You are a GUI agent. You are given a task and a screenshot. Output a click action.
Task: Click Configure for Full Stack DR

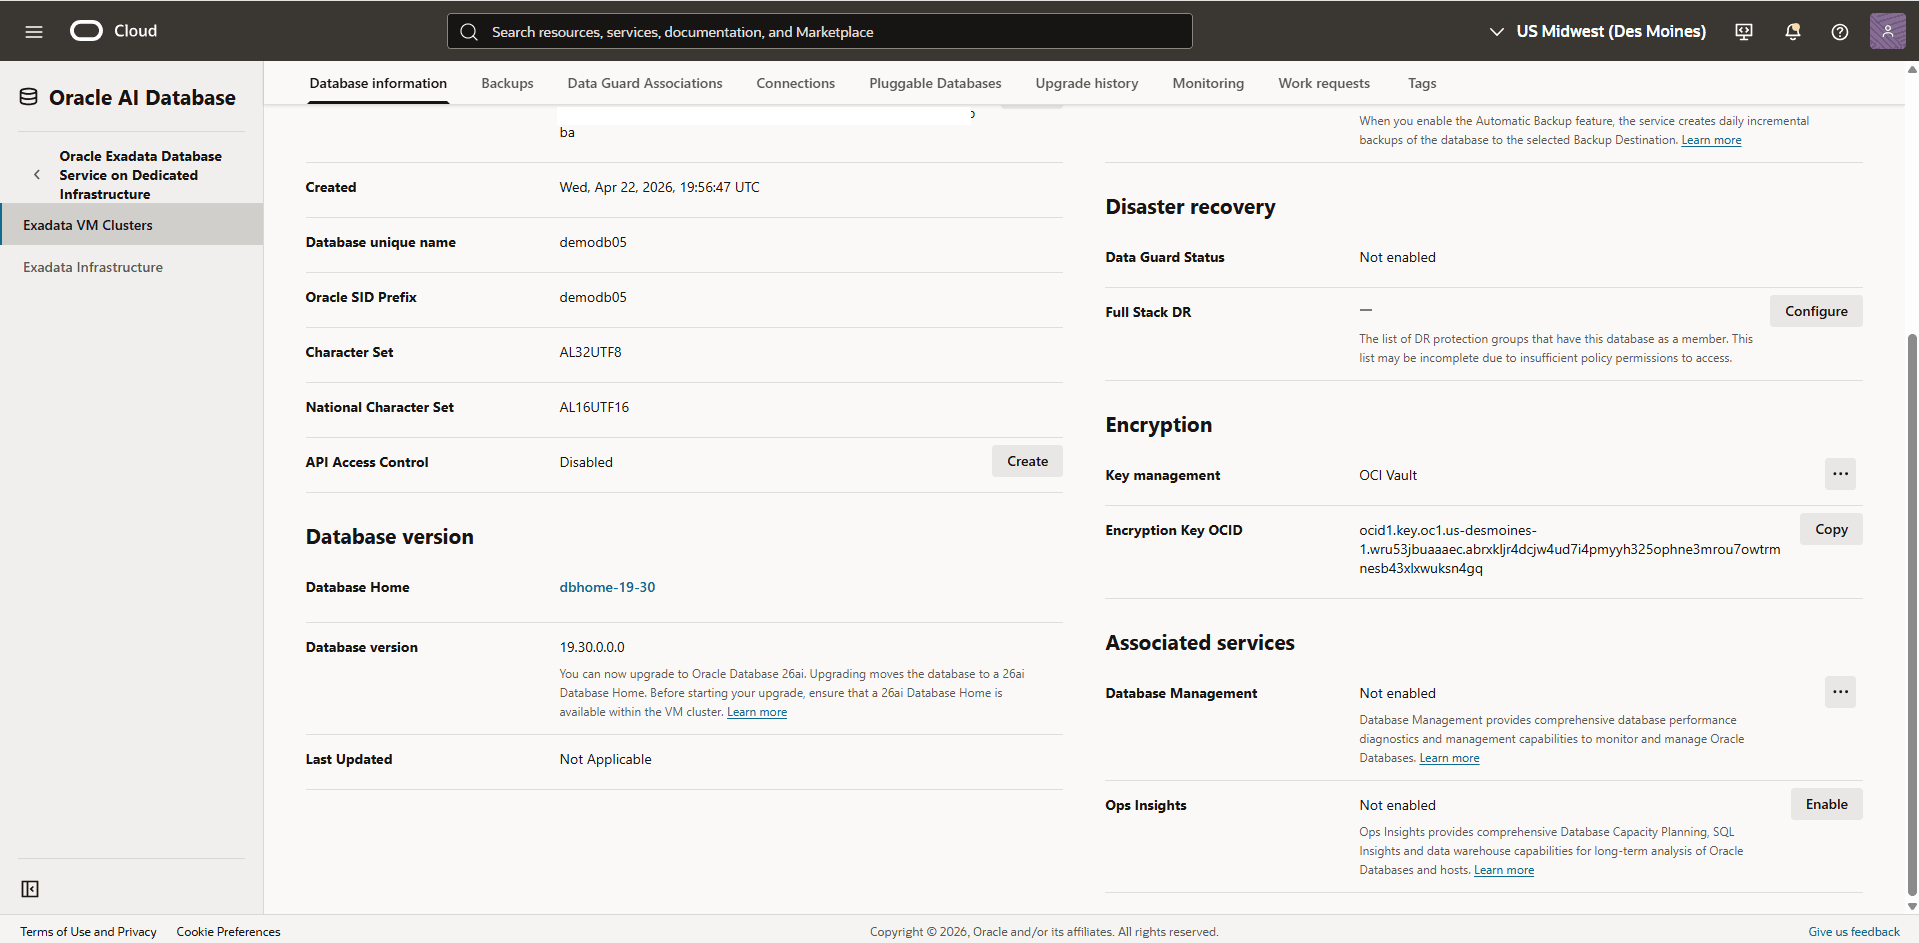1816,311
